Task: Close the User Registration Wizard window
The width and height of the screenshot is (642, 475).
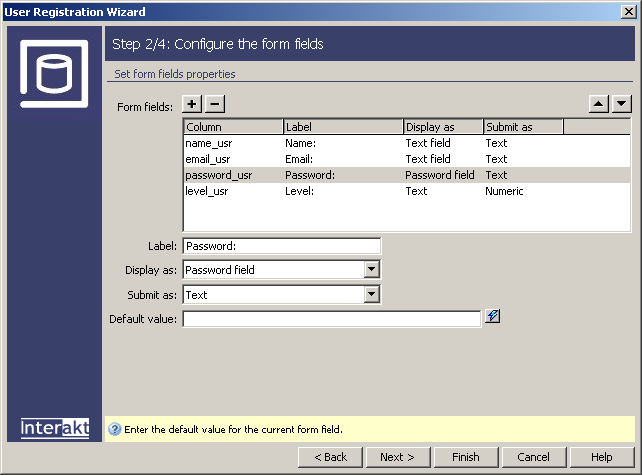Action: (627, 12)
